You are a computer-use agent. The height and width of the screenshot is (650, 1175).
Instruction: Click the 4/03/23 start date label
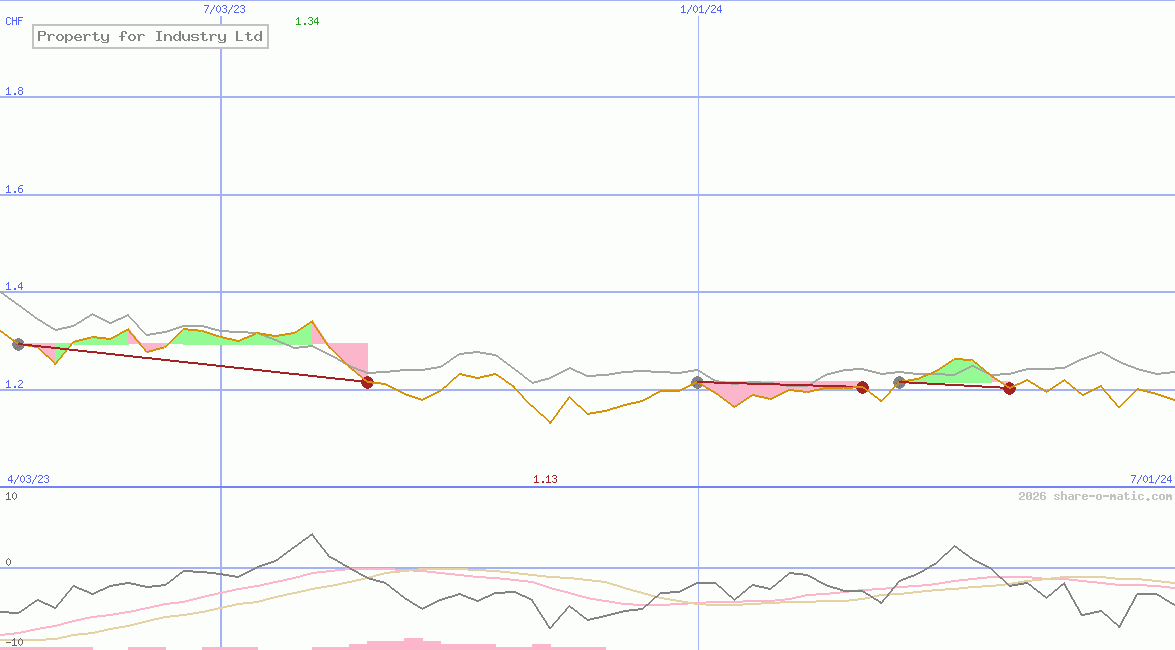[x=28, y=479]
